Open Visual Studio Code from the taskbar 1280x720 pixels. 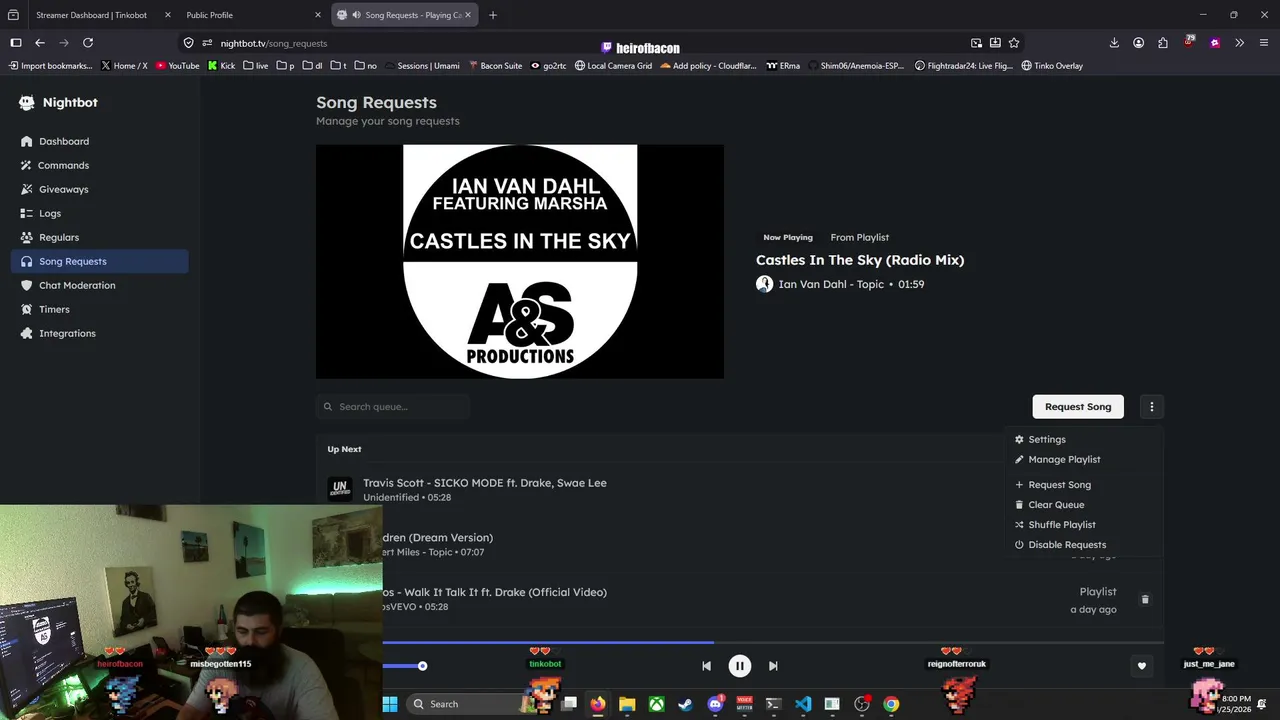803,704
